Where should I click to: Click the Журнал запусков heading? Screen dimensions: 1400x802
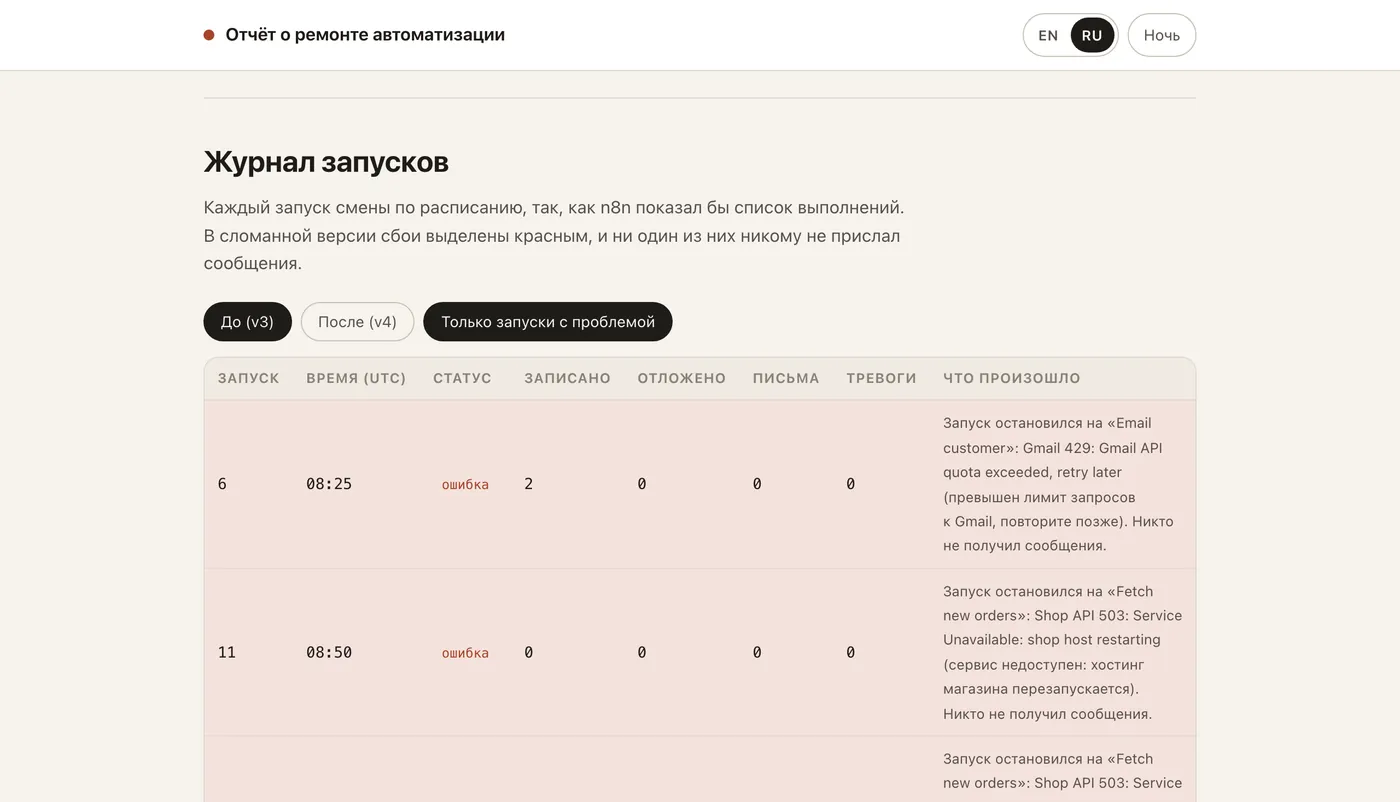[326, 162]
